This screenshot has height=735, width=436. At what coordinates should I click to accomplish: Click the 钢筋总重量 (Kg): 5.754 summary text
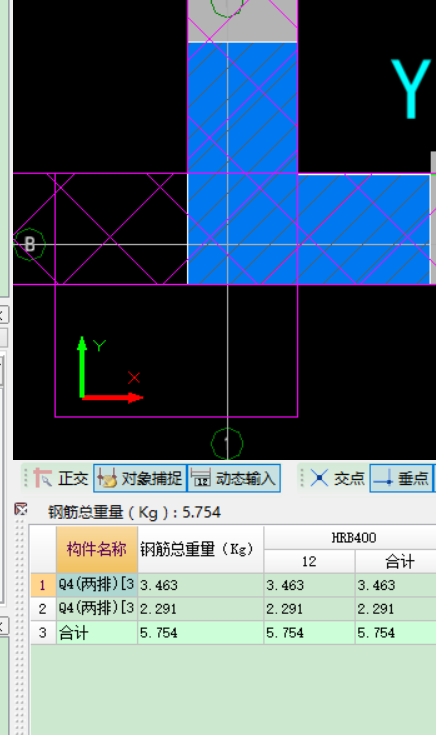click(134, 512)
